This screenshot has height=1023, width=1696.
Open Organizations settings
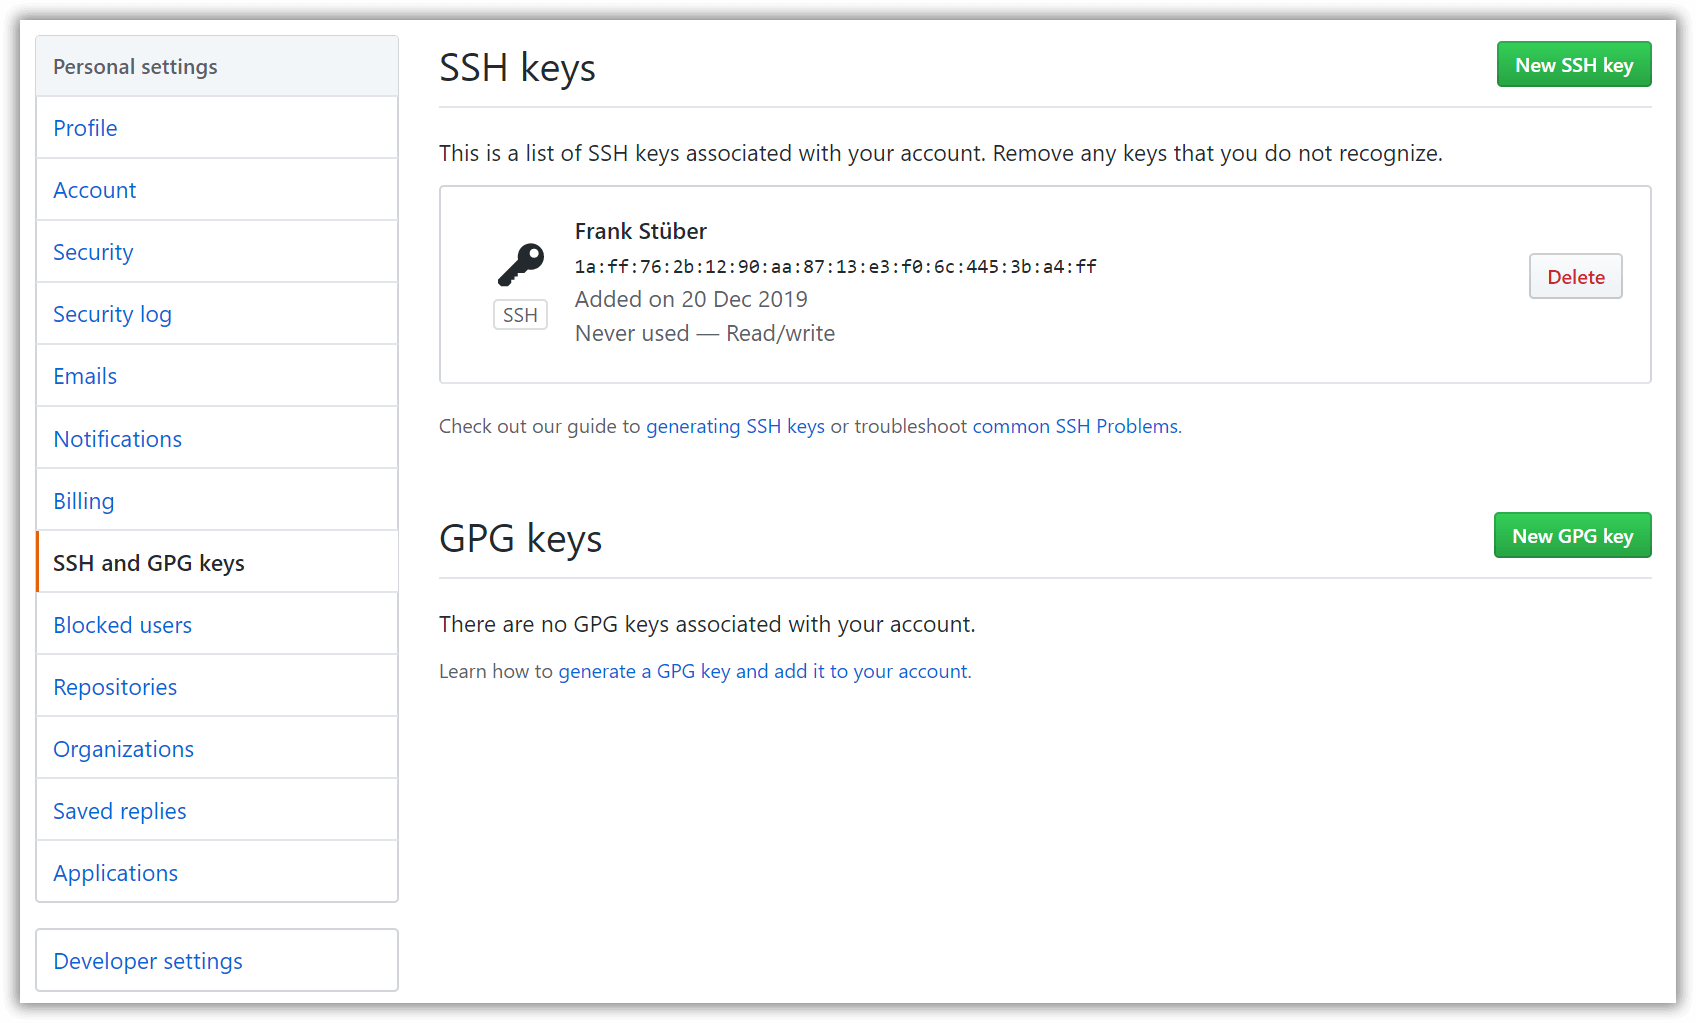click(x=123, y=748)
